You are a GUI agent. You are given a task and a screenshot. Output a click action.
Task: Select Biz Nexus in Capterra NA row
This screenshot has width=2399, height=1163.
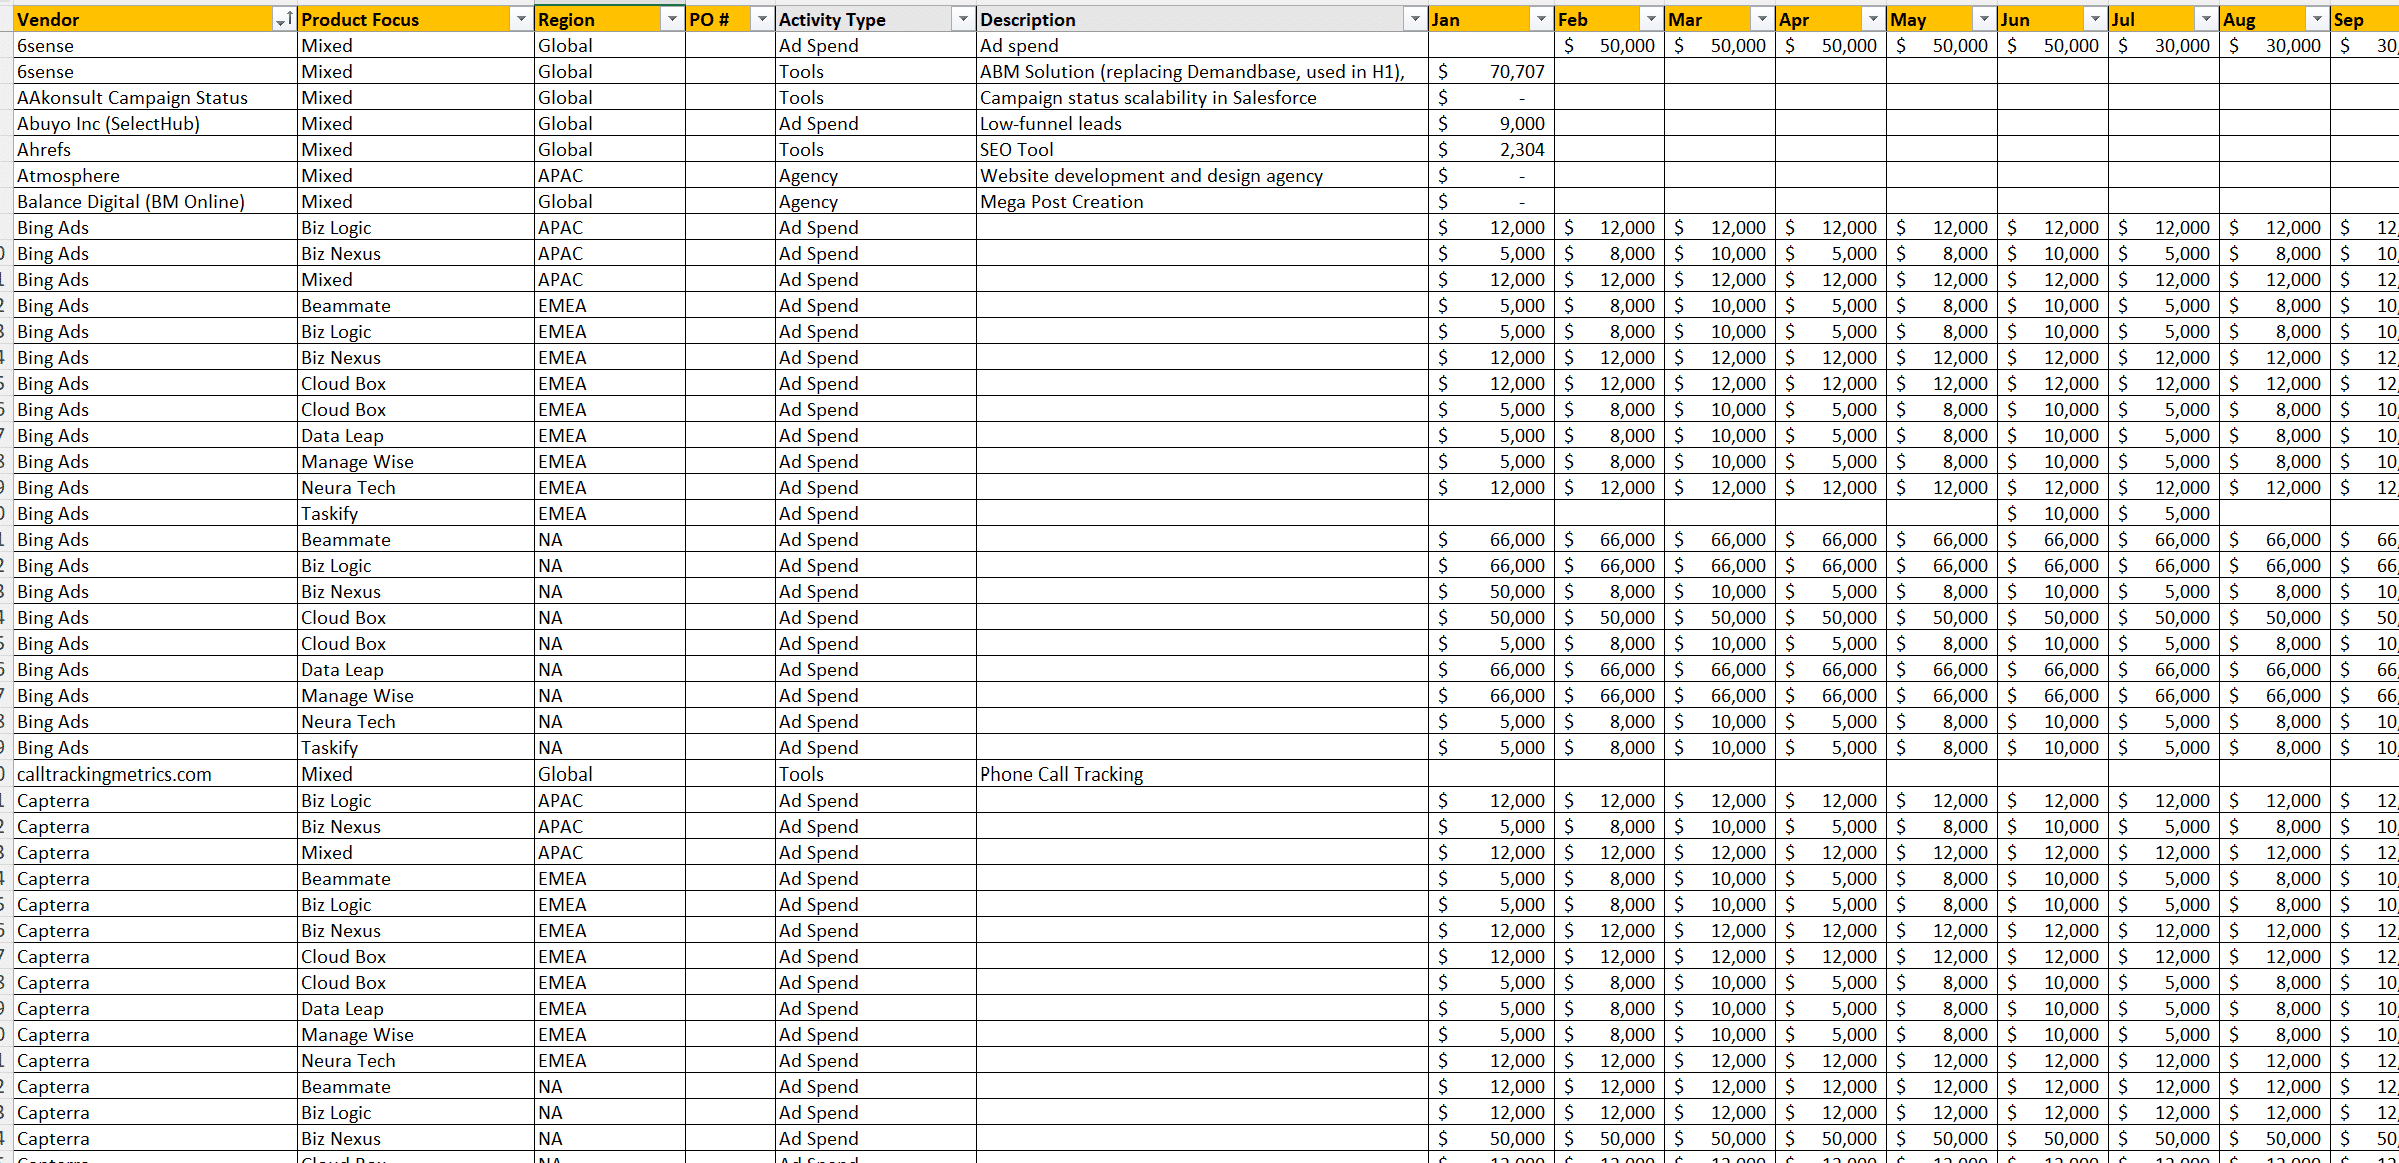pos(416,1138)
